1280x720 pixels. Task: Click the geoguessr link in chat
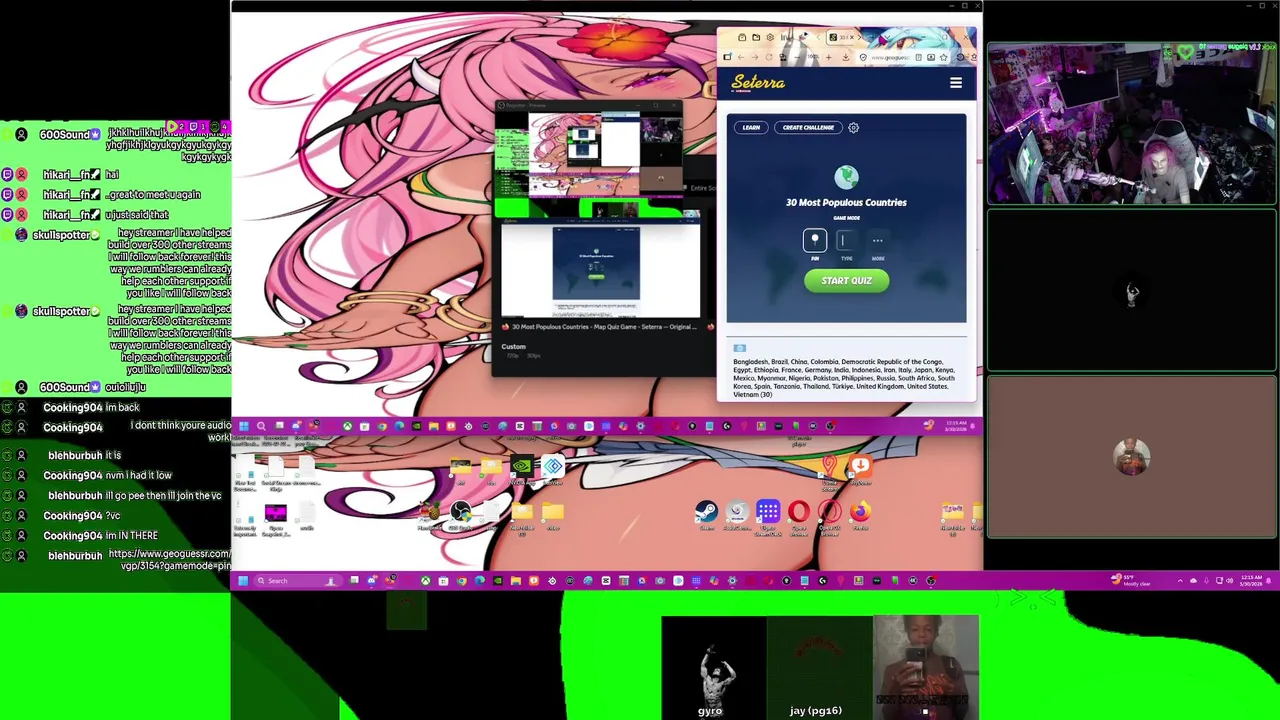(x=169, y=560)
